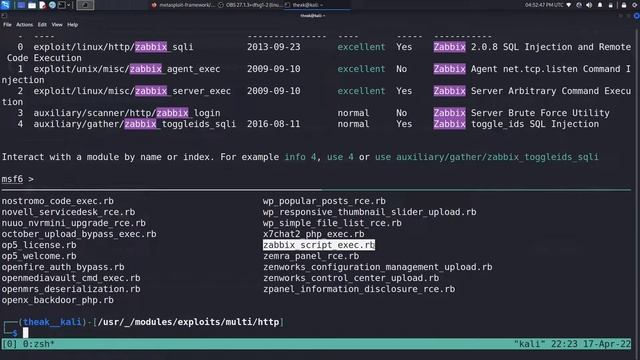Click the green 'use 4' example text
Screen dimensions: 640x360
[x=340, y=157]
